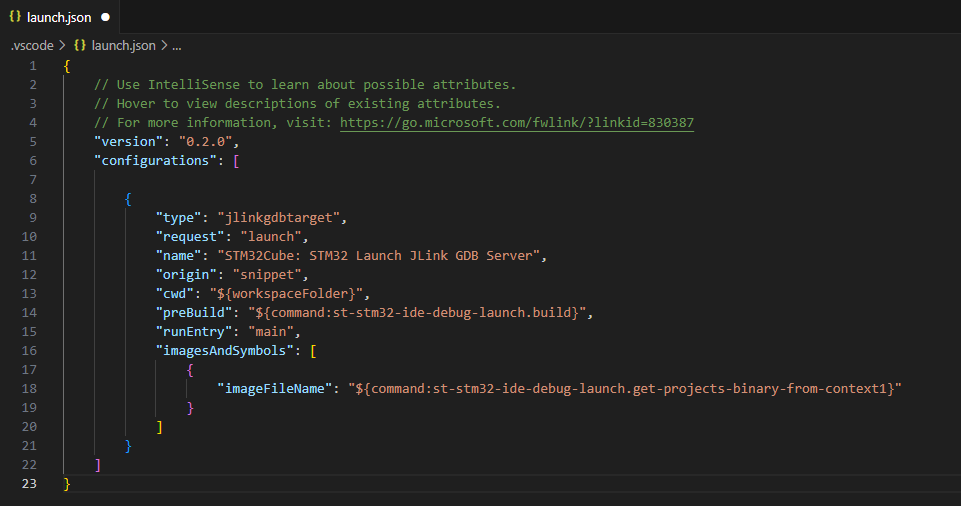Viewport: 961px width, 506px height.
Task: Open the .vscode folder breadcrumb
Action: click(x=32, y=45)
